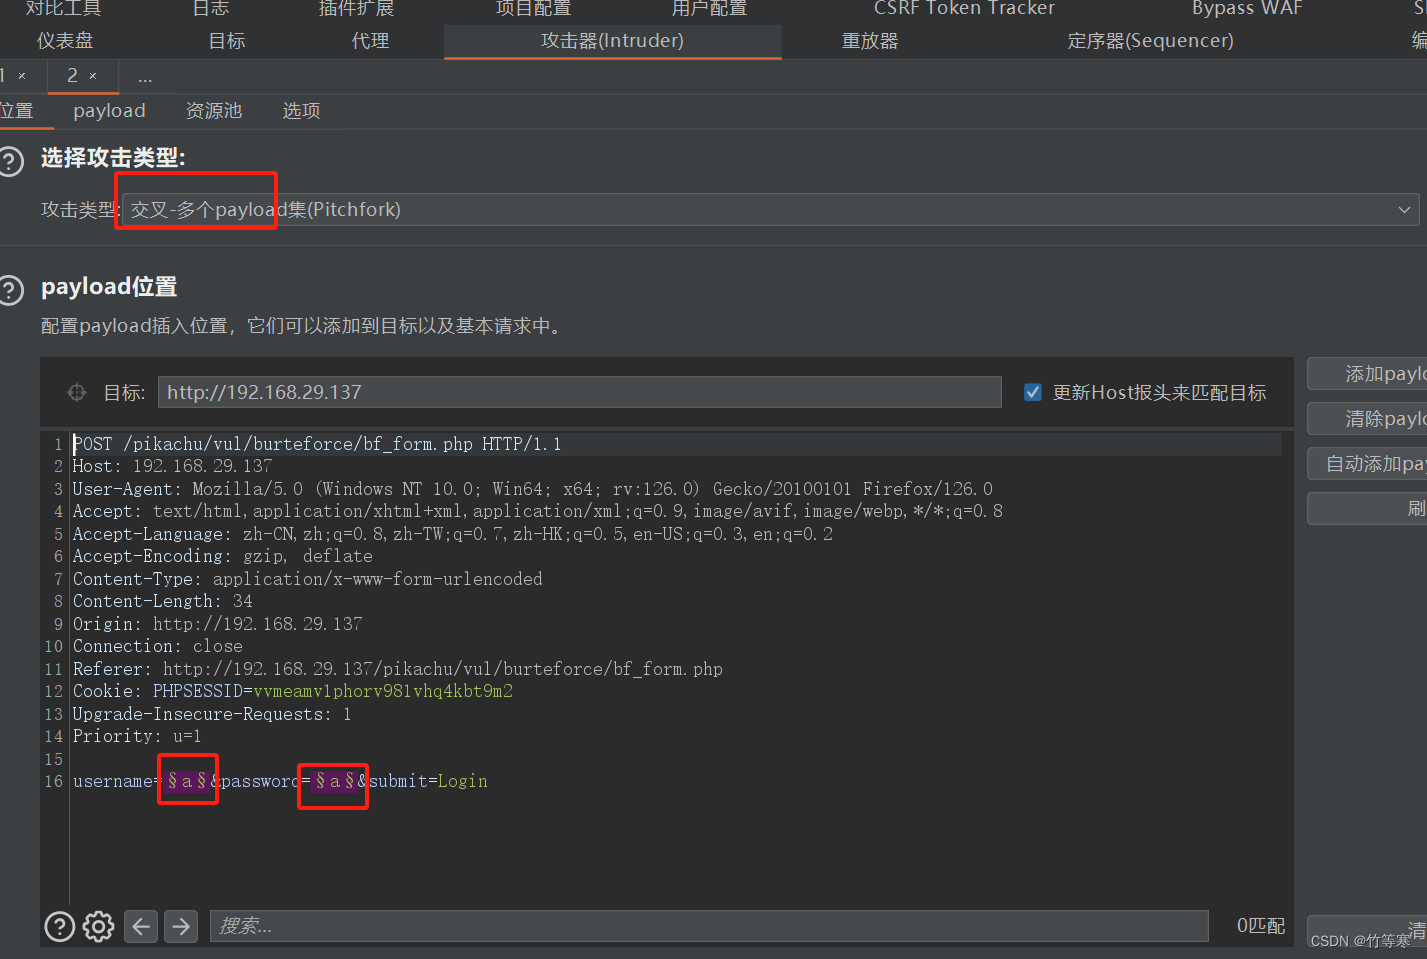Open the 用户配置 user settings tab
The width and height of the screenshot is (1427, 959).
[709, 8]
